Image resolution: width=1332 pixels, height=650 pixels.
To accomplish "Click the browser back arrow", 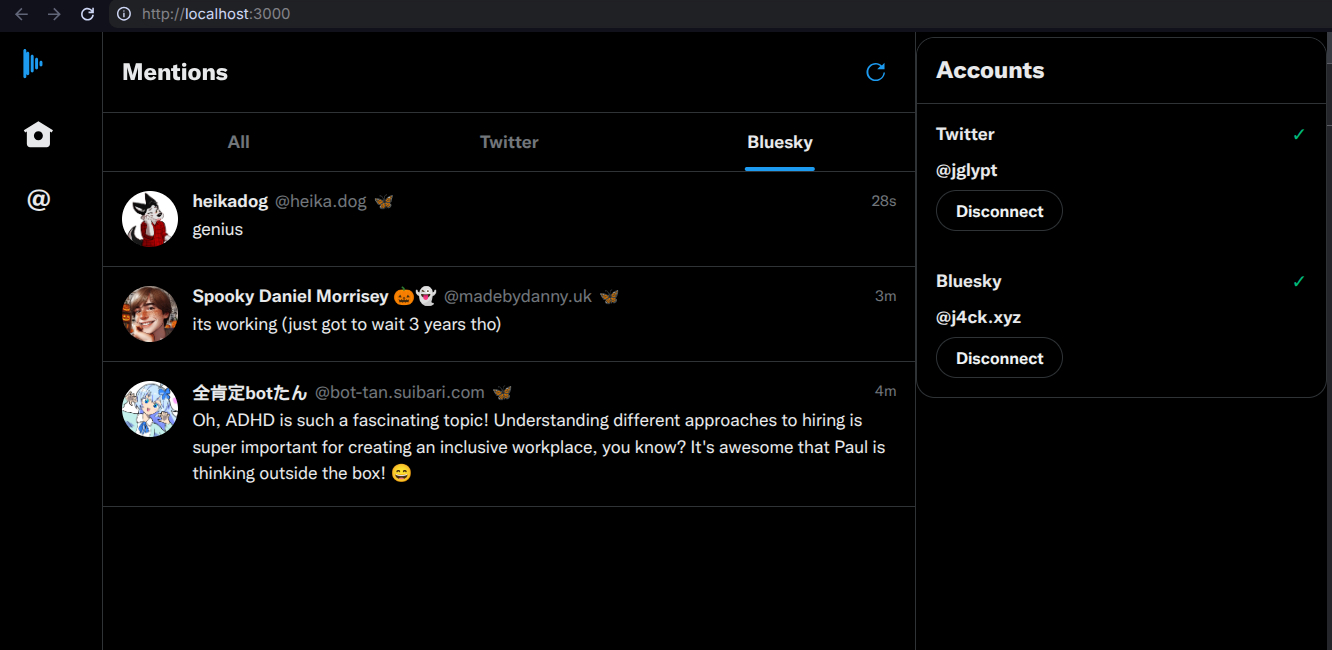I will (21, 14).
